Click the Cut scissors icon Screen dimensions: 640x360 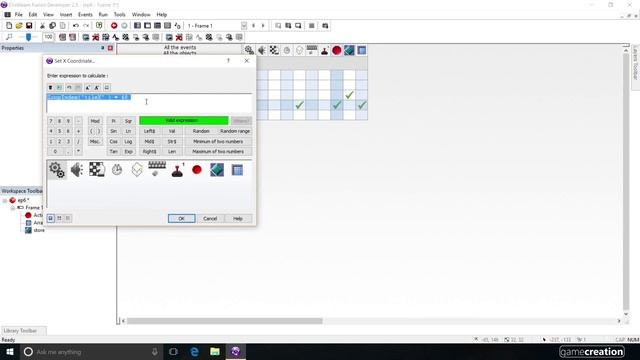point(42,26)
